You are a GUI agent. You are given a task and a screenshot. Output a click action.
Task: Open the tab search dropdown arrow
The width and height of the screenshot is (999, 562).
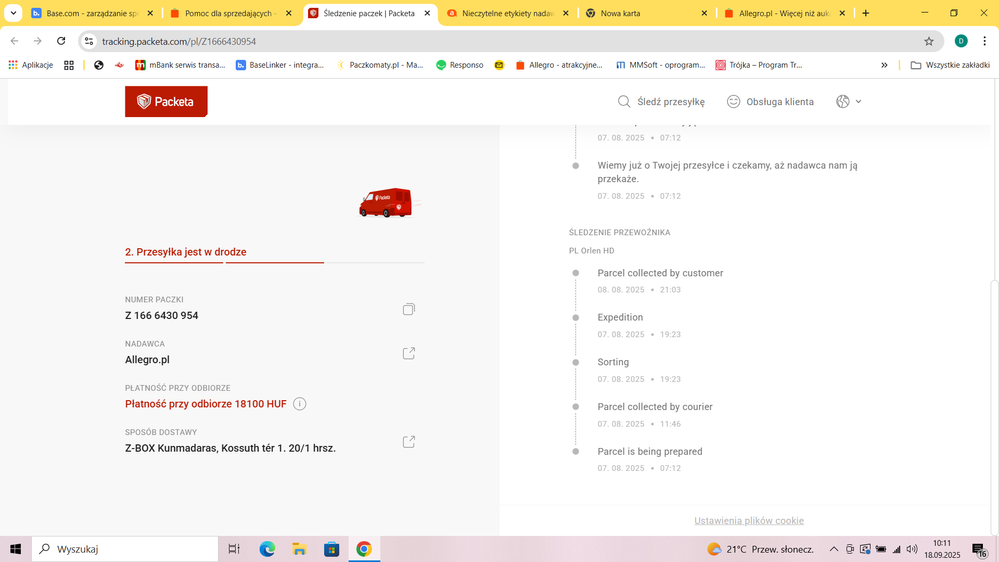click(14, 13)
